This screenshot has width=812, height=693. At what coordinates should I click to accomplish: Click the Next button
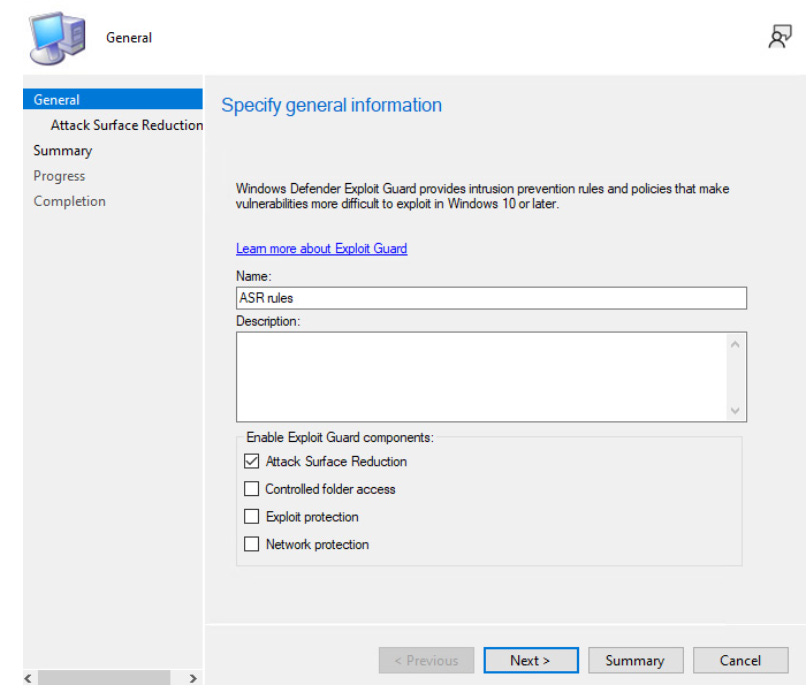click(531, 660)
